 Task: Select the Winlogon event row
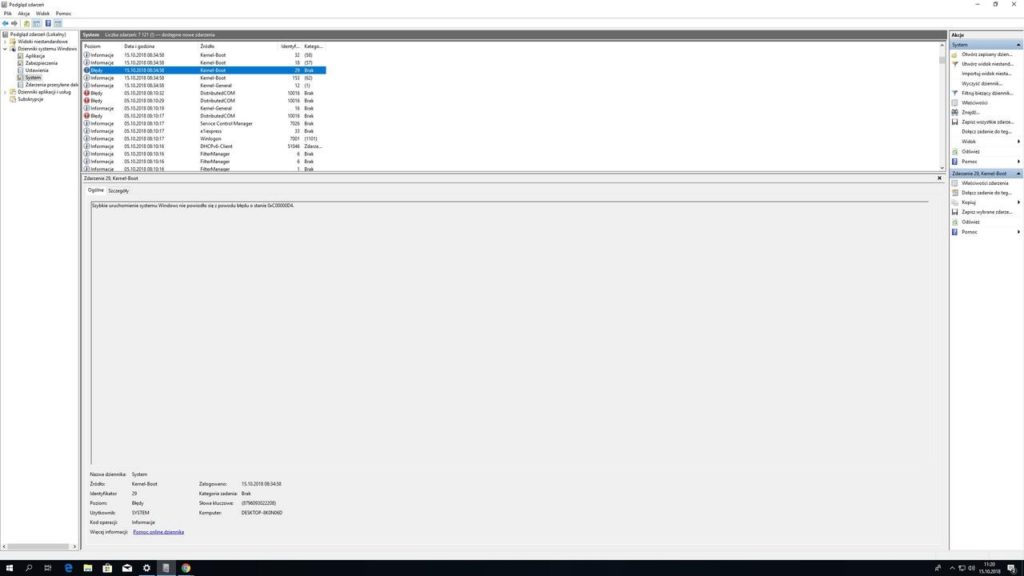point(204,138)
